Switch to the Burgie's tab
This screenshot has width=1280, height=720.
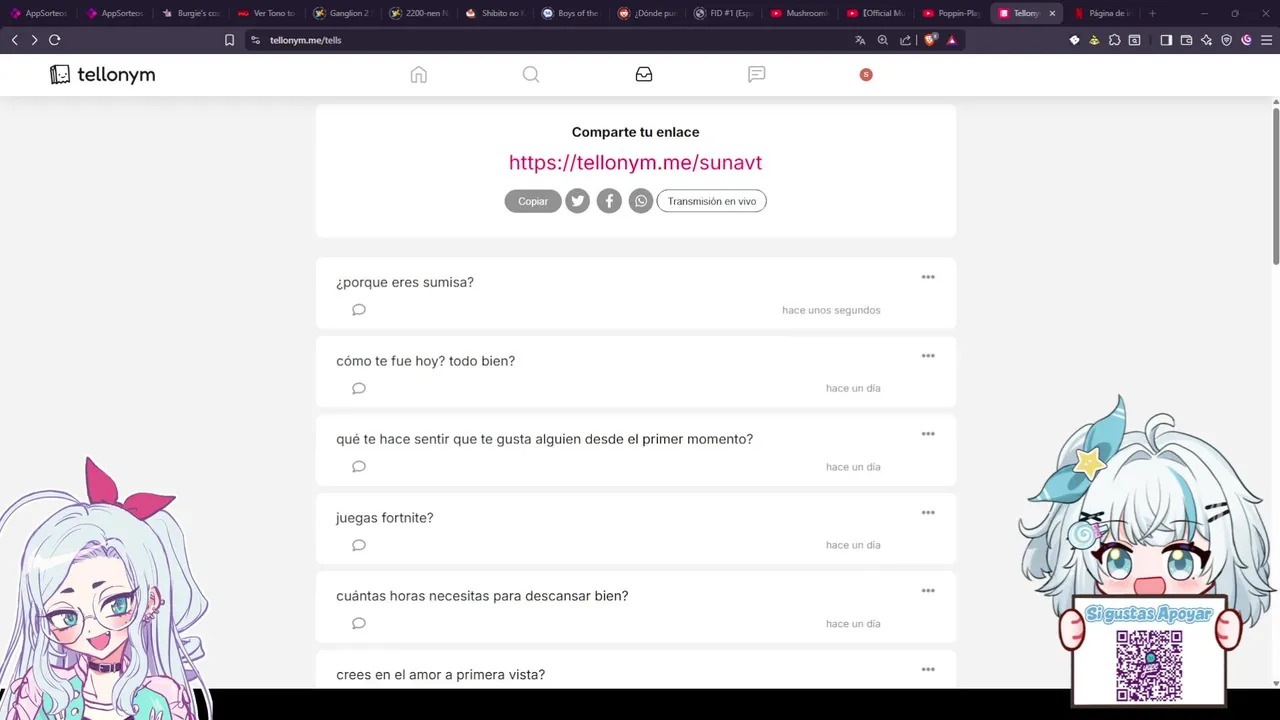click(x=191, y=13)
